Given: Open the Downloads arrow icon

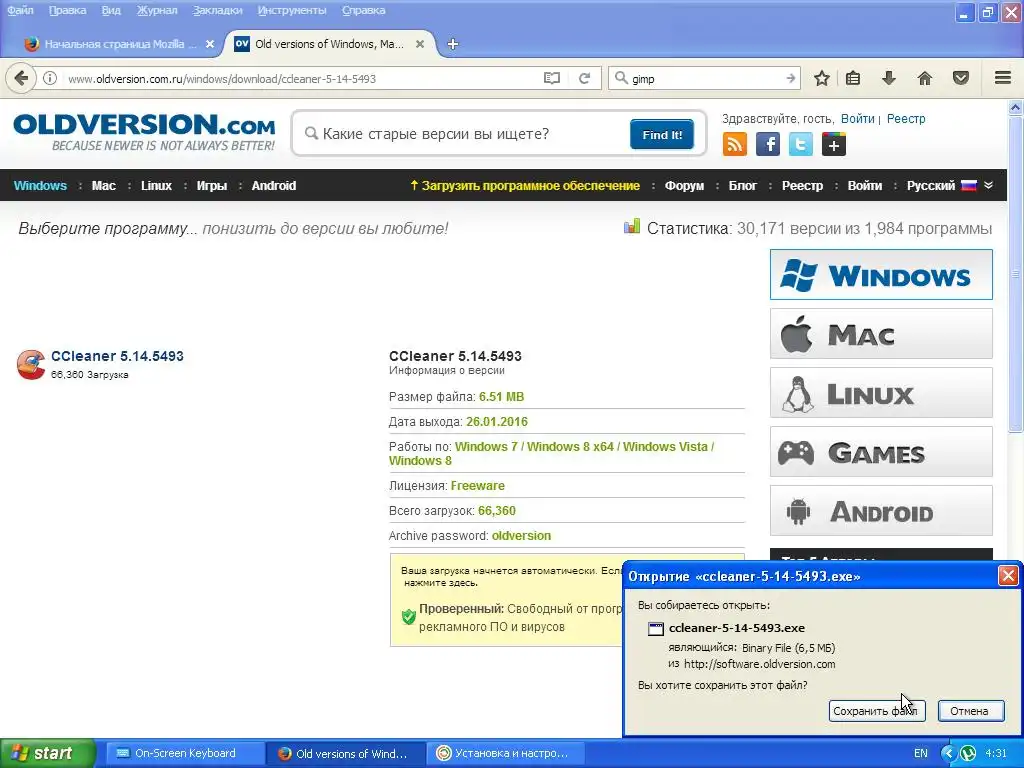Looking at the screenshot, I should coord(889,78).
